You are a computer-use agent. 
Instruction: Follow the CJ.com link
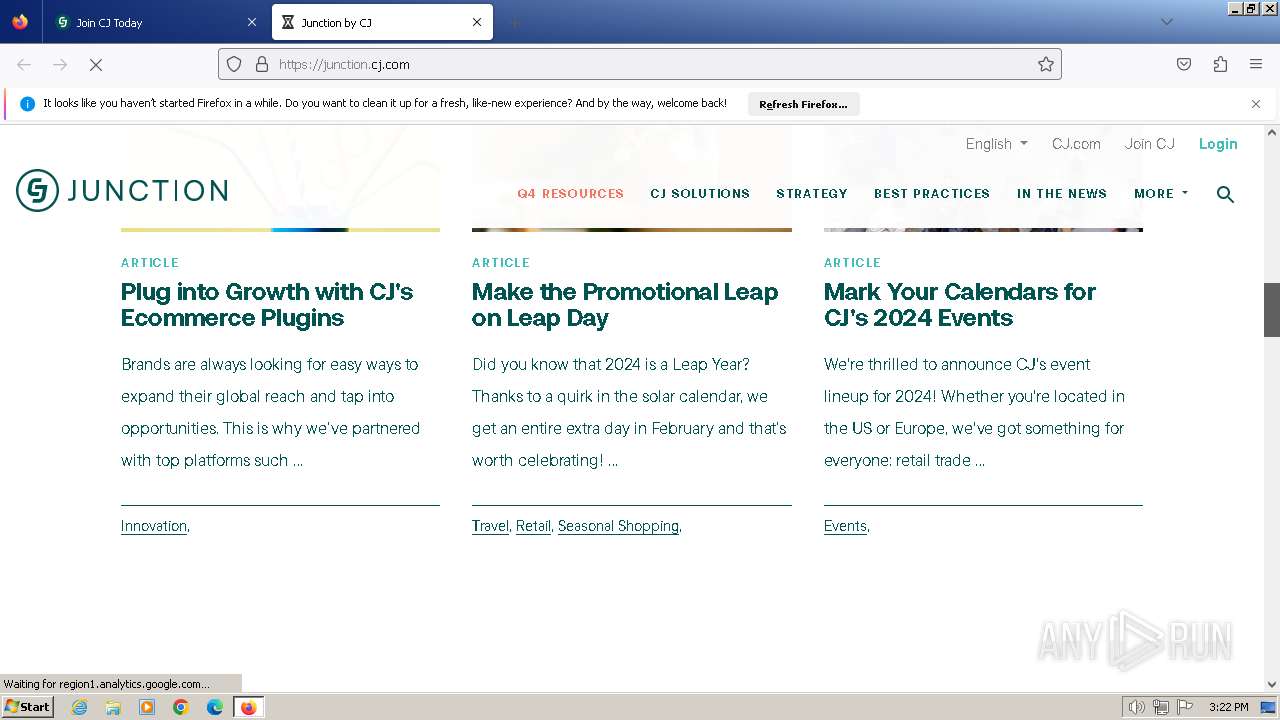point(1076,144)
